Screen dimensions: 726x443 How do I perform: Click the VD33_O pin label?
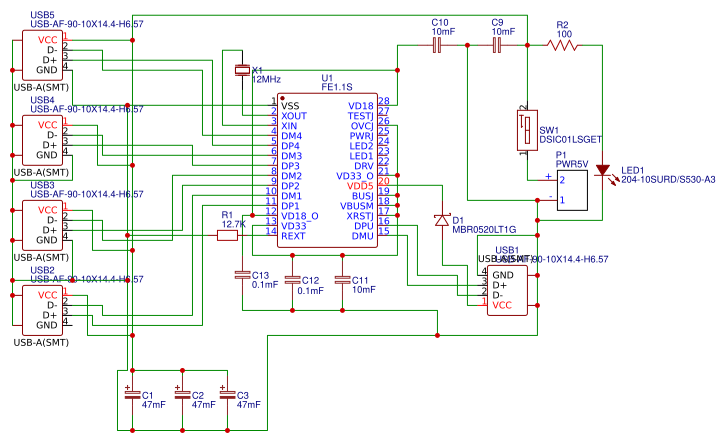tap(355, 176)
